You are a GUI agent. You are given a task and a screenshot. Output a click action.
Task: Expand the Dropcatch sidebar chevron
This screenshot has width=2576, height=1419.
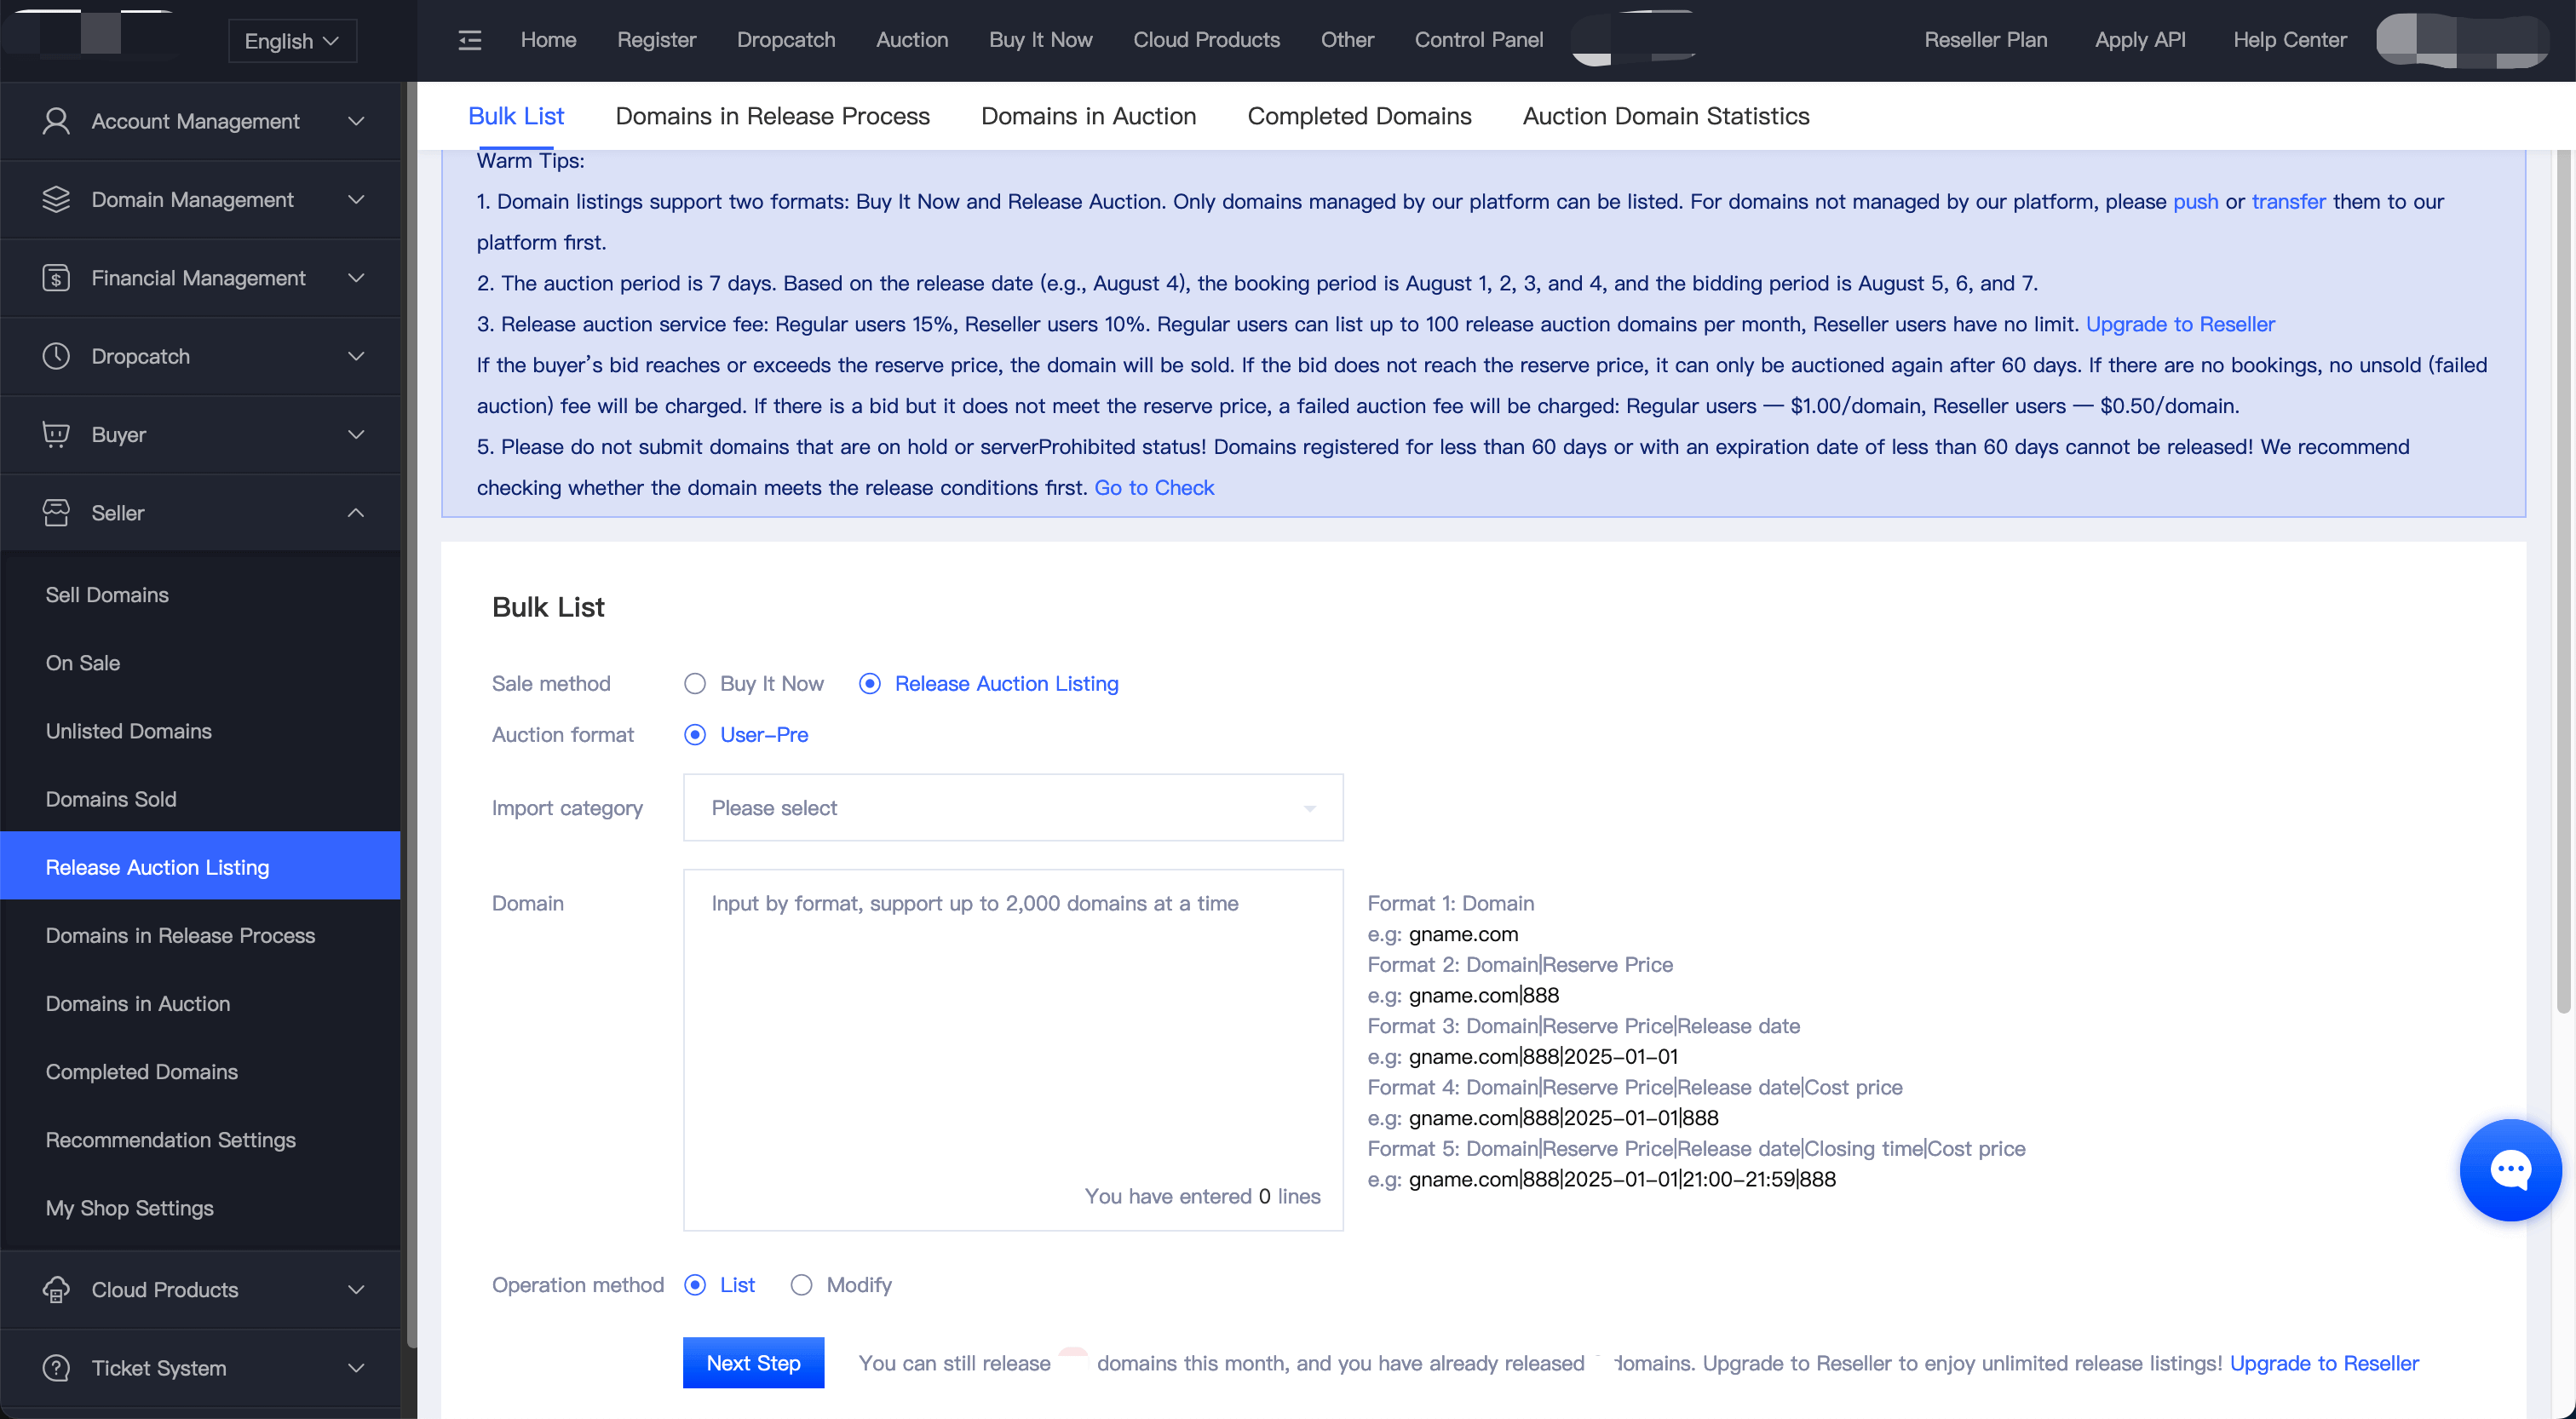[x=356, y=356]
